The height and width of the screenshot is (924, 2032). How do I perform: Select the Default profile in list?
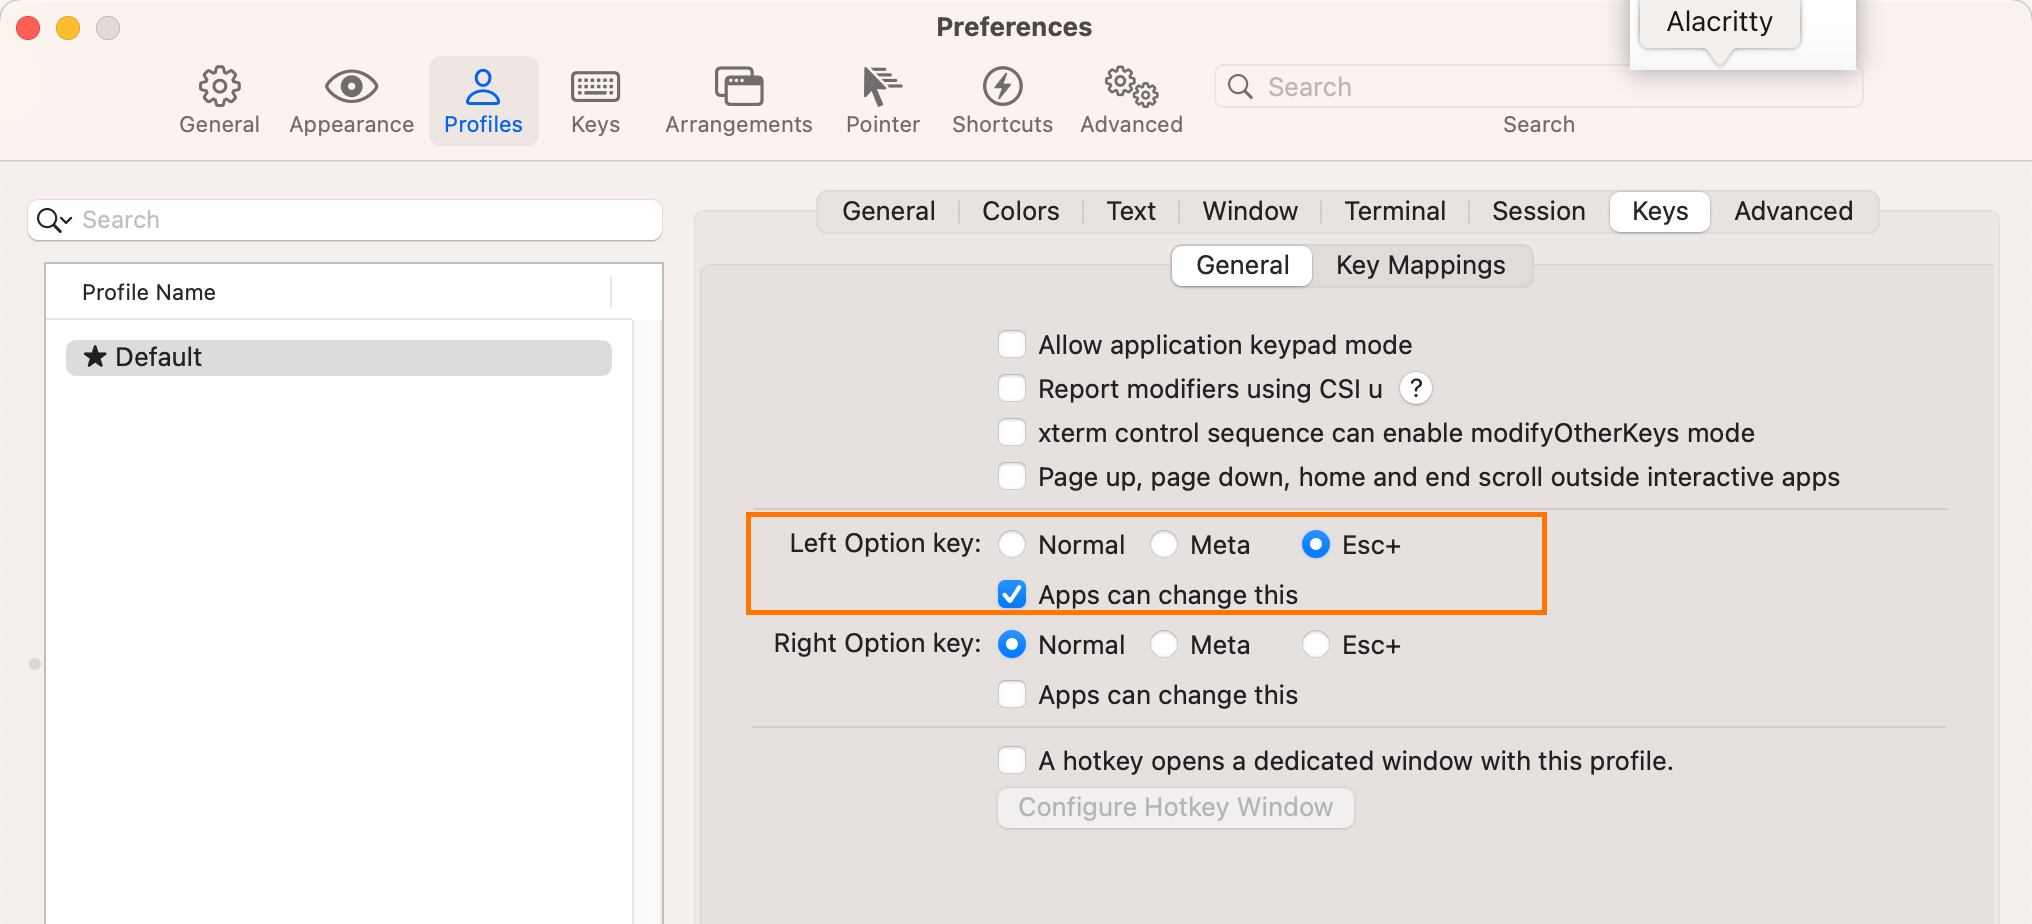pyautogui.click(x=338, y=358)
